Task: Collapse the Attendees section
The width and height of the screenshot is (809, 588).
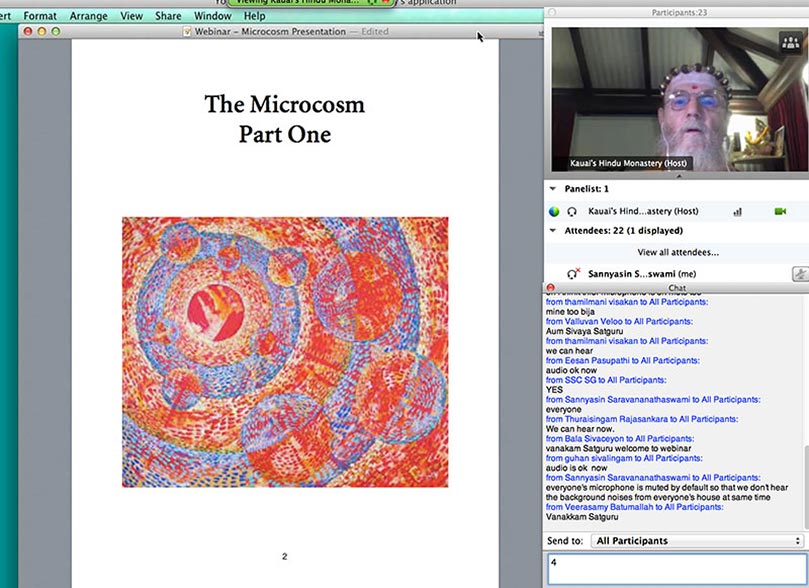Action: 551,230
